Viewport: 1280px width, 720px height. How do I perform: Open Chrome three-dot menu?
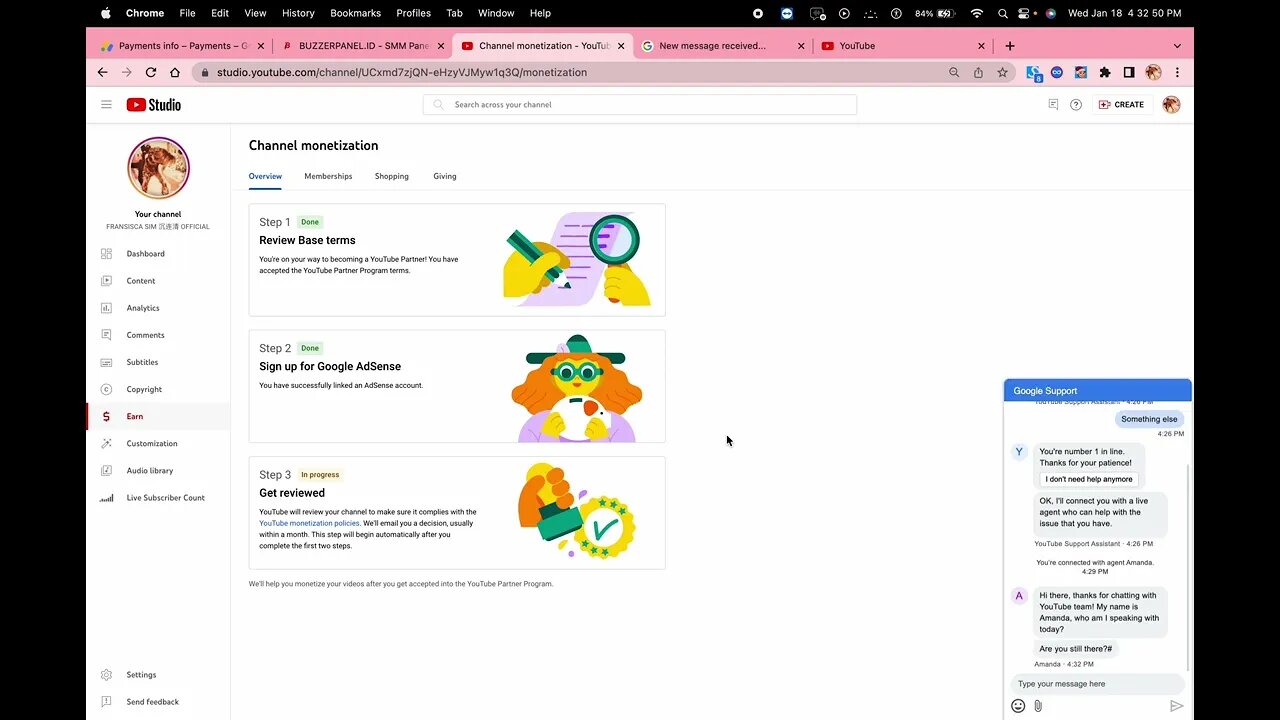1177,72
